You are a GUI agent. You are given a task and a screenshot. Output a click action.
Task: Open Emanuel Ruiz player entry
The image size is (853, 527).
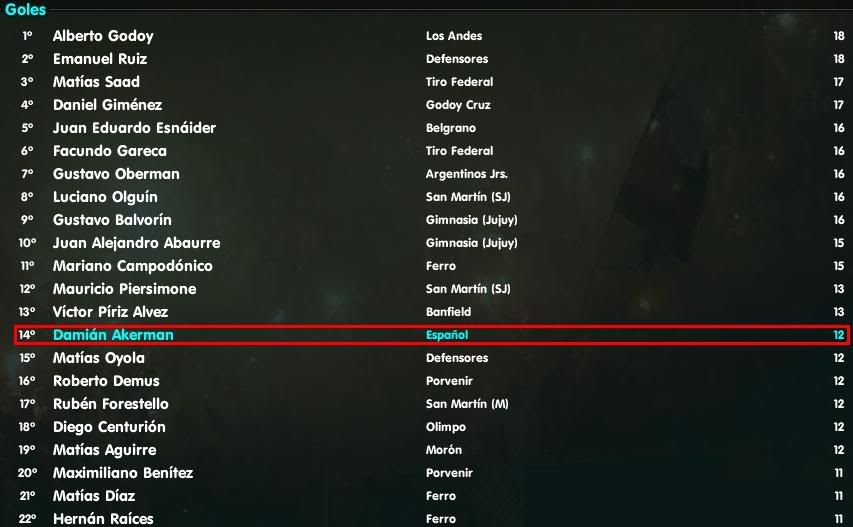coord(100,59)
